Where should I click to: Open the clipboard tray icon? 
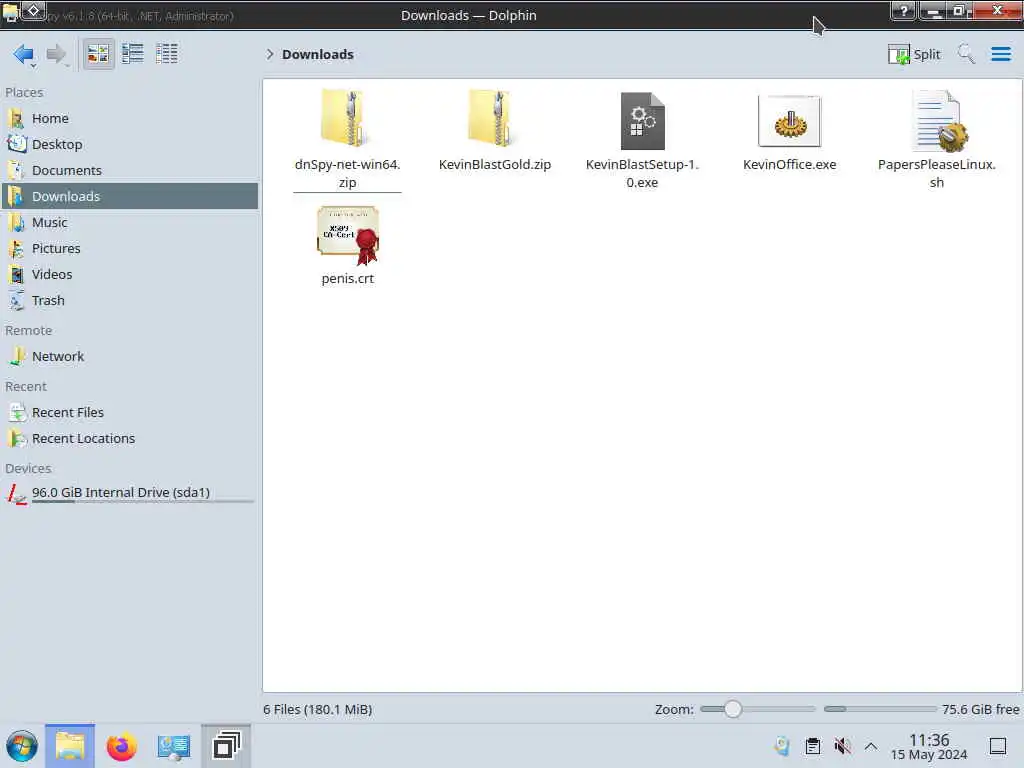click(812, 746)
